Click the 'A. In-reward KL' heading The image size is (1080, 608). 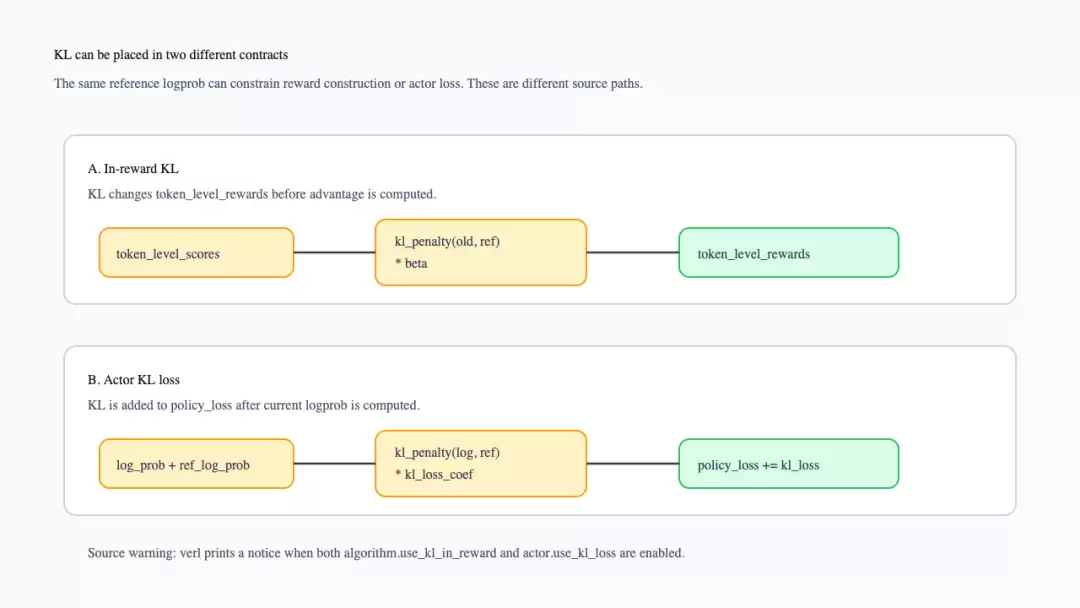133,169
